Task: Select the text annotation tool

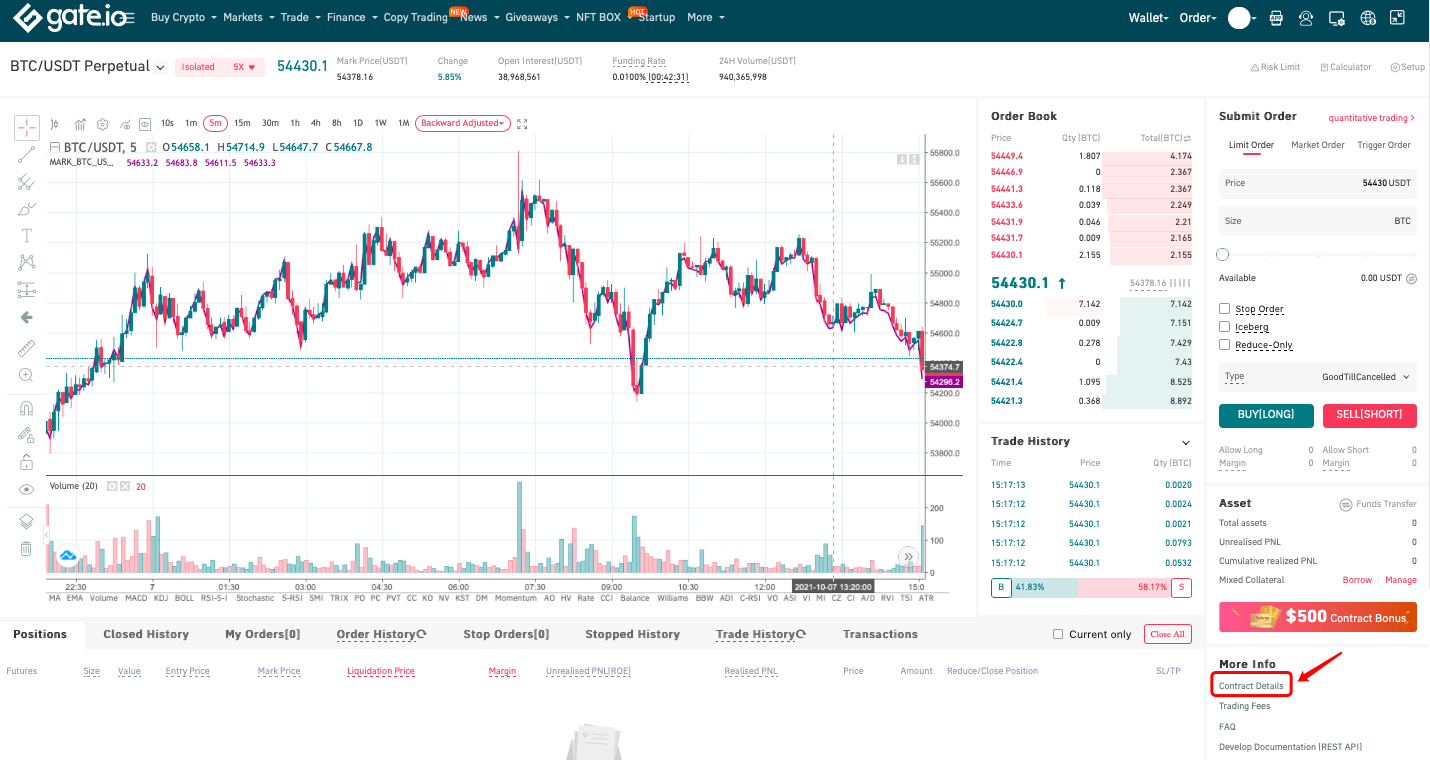Action: (27, 236)
